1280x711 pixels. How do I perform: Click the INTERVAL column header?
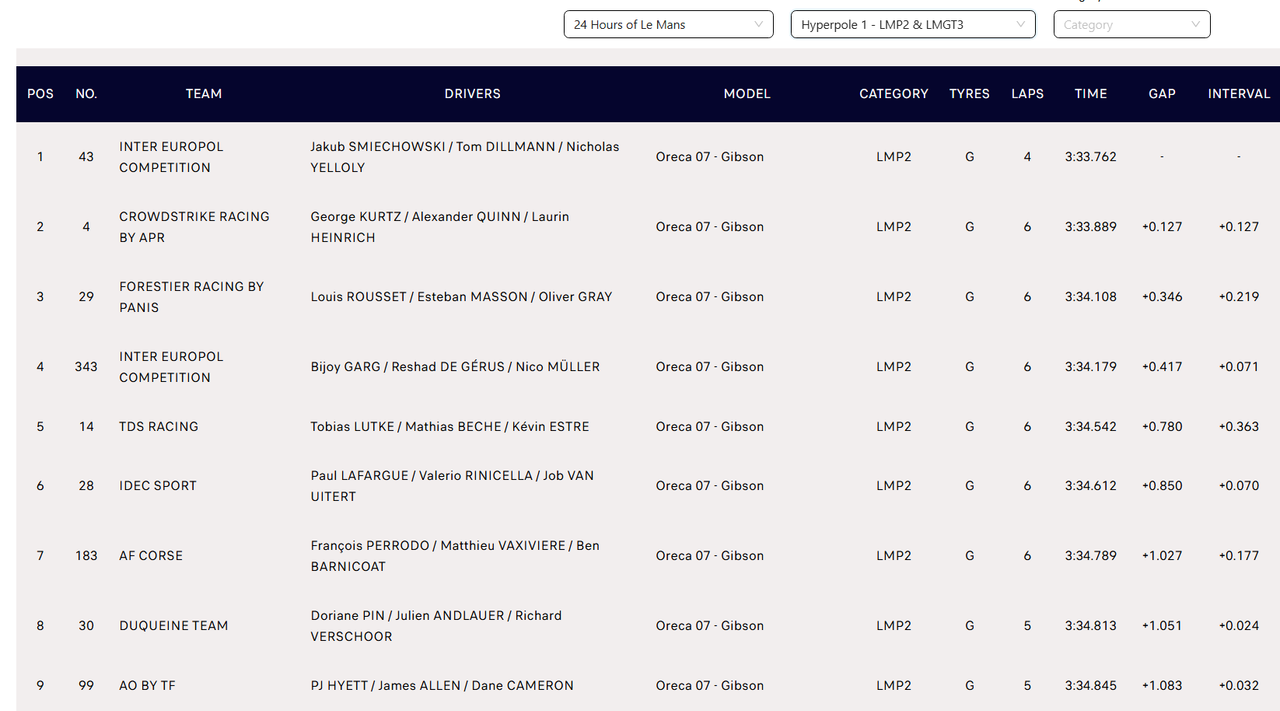(x=1239, y=94)
